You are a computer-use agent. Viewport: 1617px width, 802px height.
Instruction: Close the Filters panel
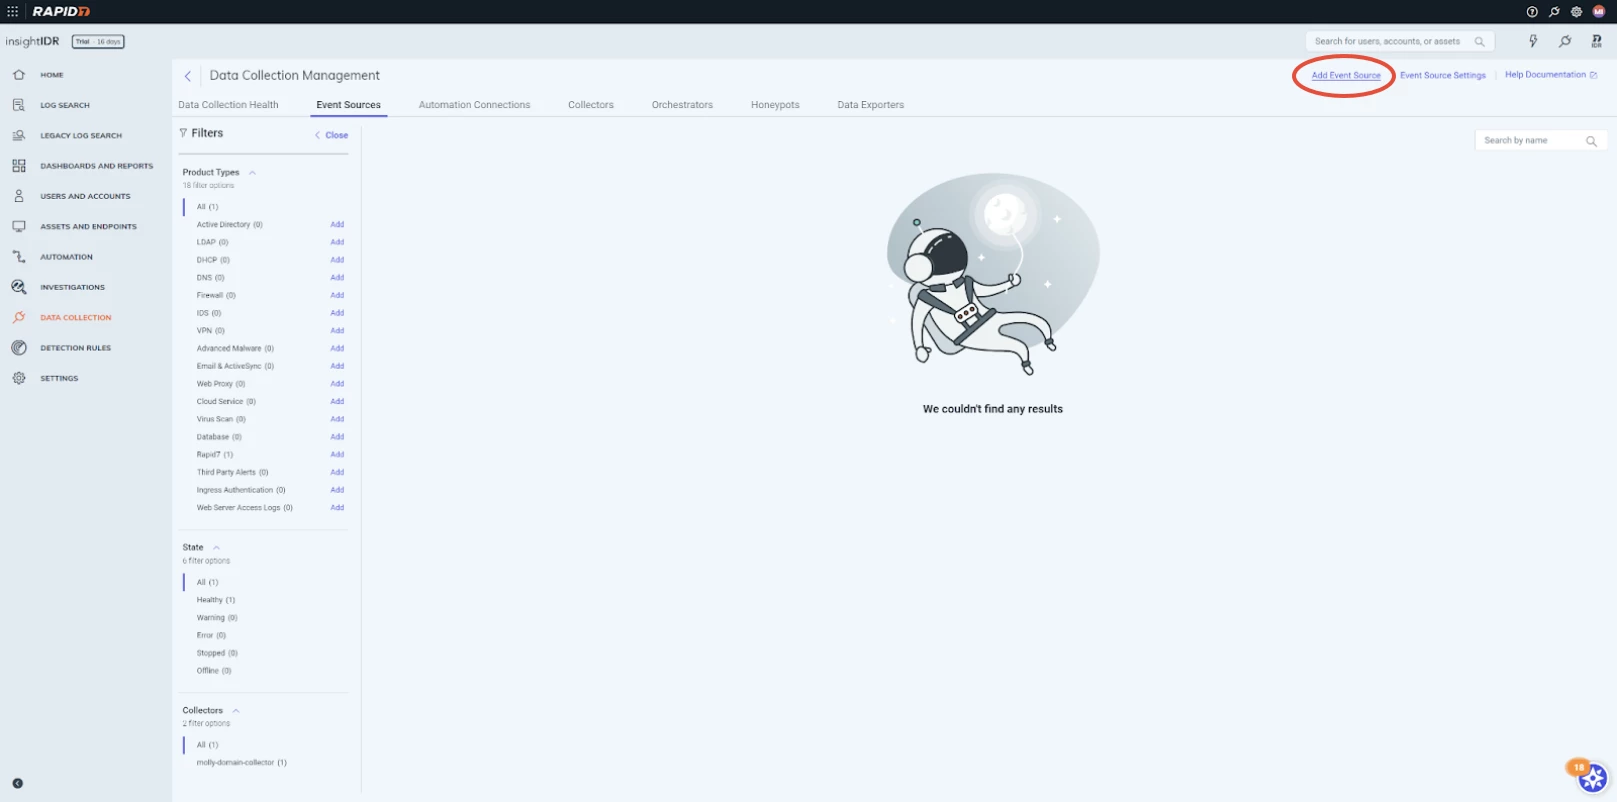pyautogui.click(x=332, y=135)
